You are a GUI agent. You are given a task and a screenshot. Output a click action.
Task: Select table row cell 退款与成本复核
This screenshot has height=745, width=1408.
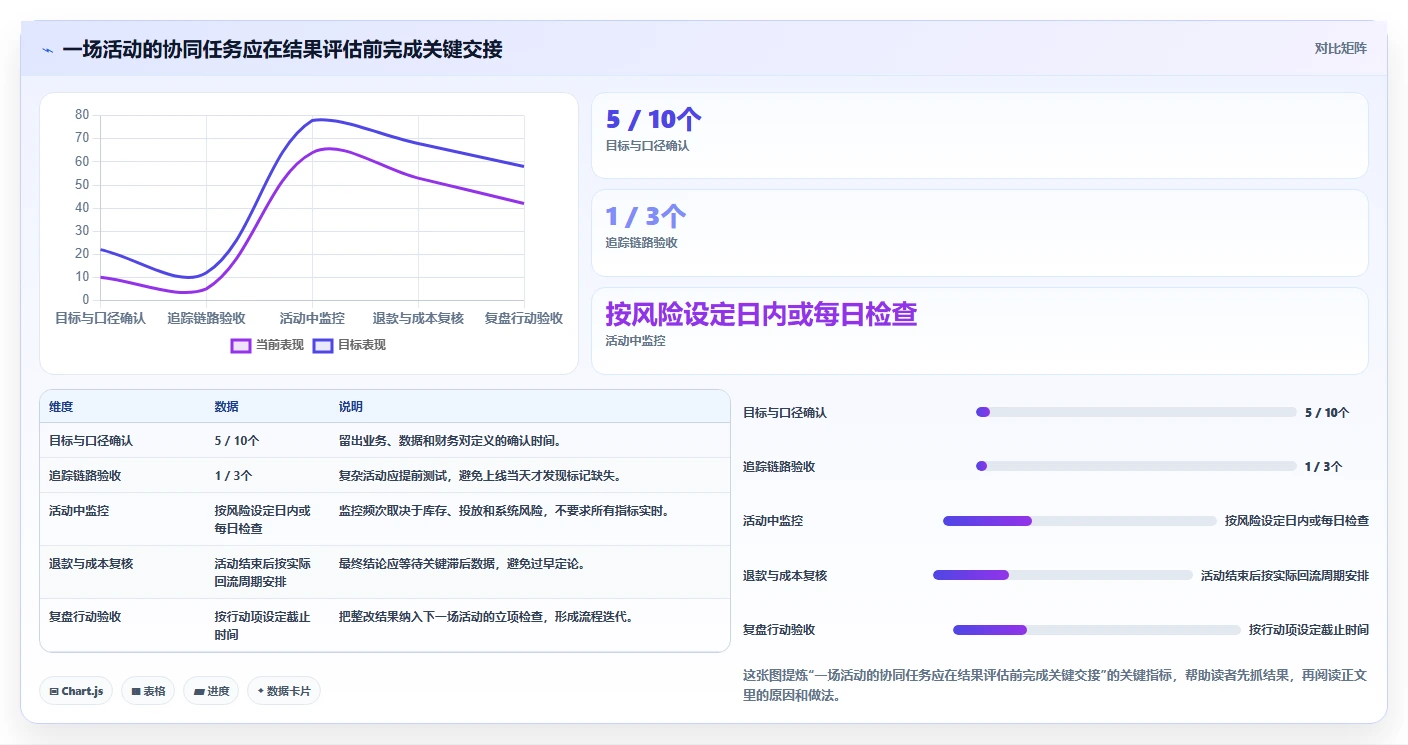pos(91,563)
